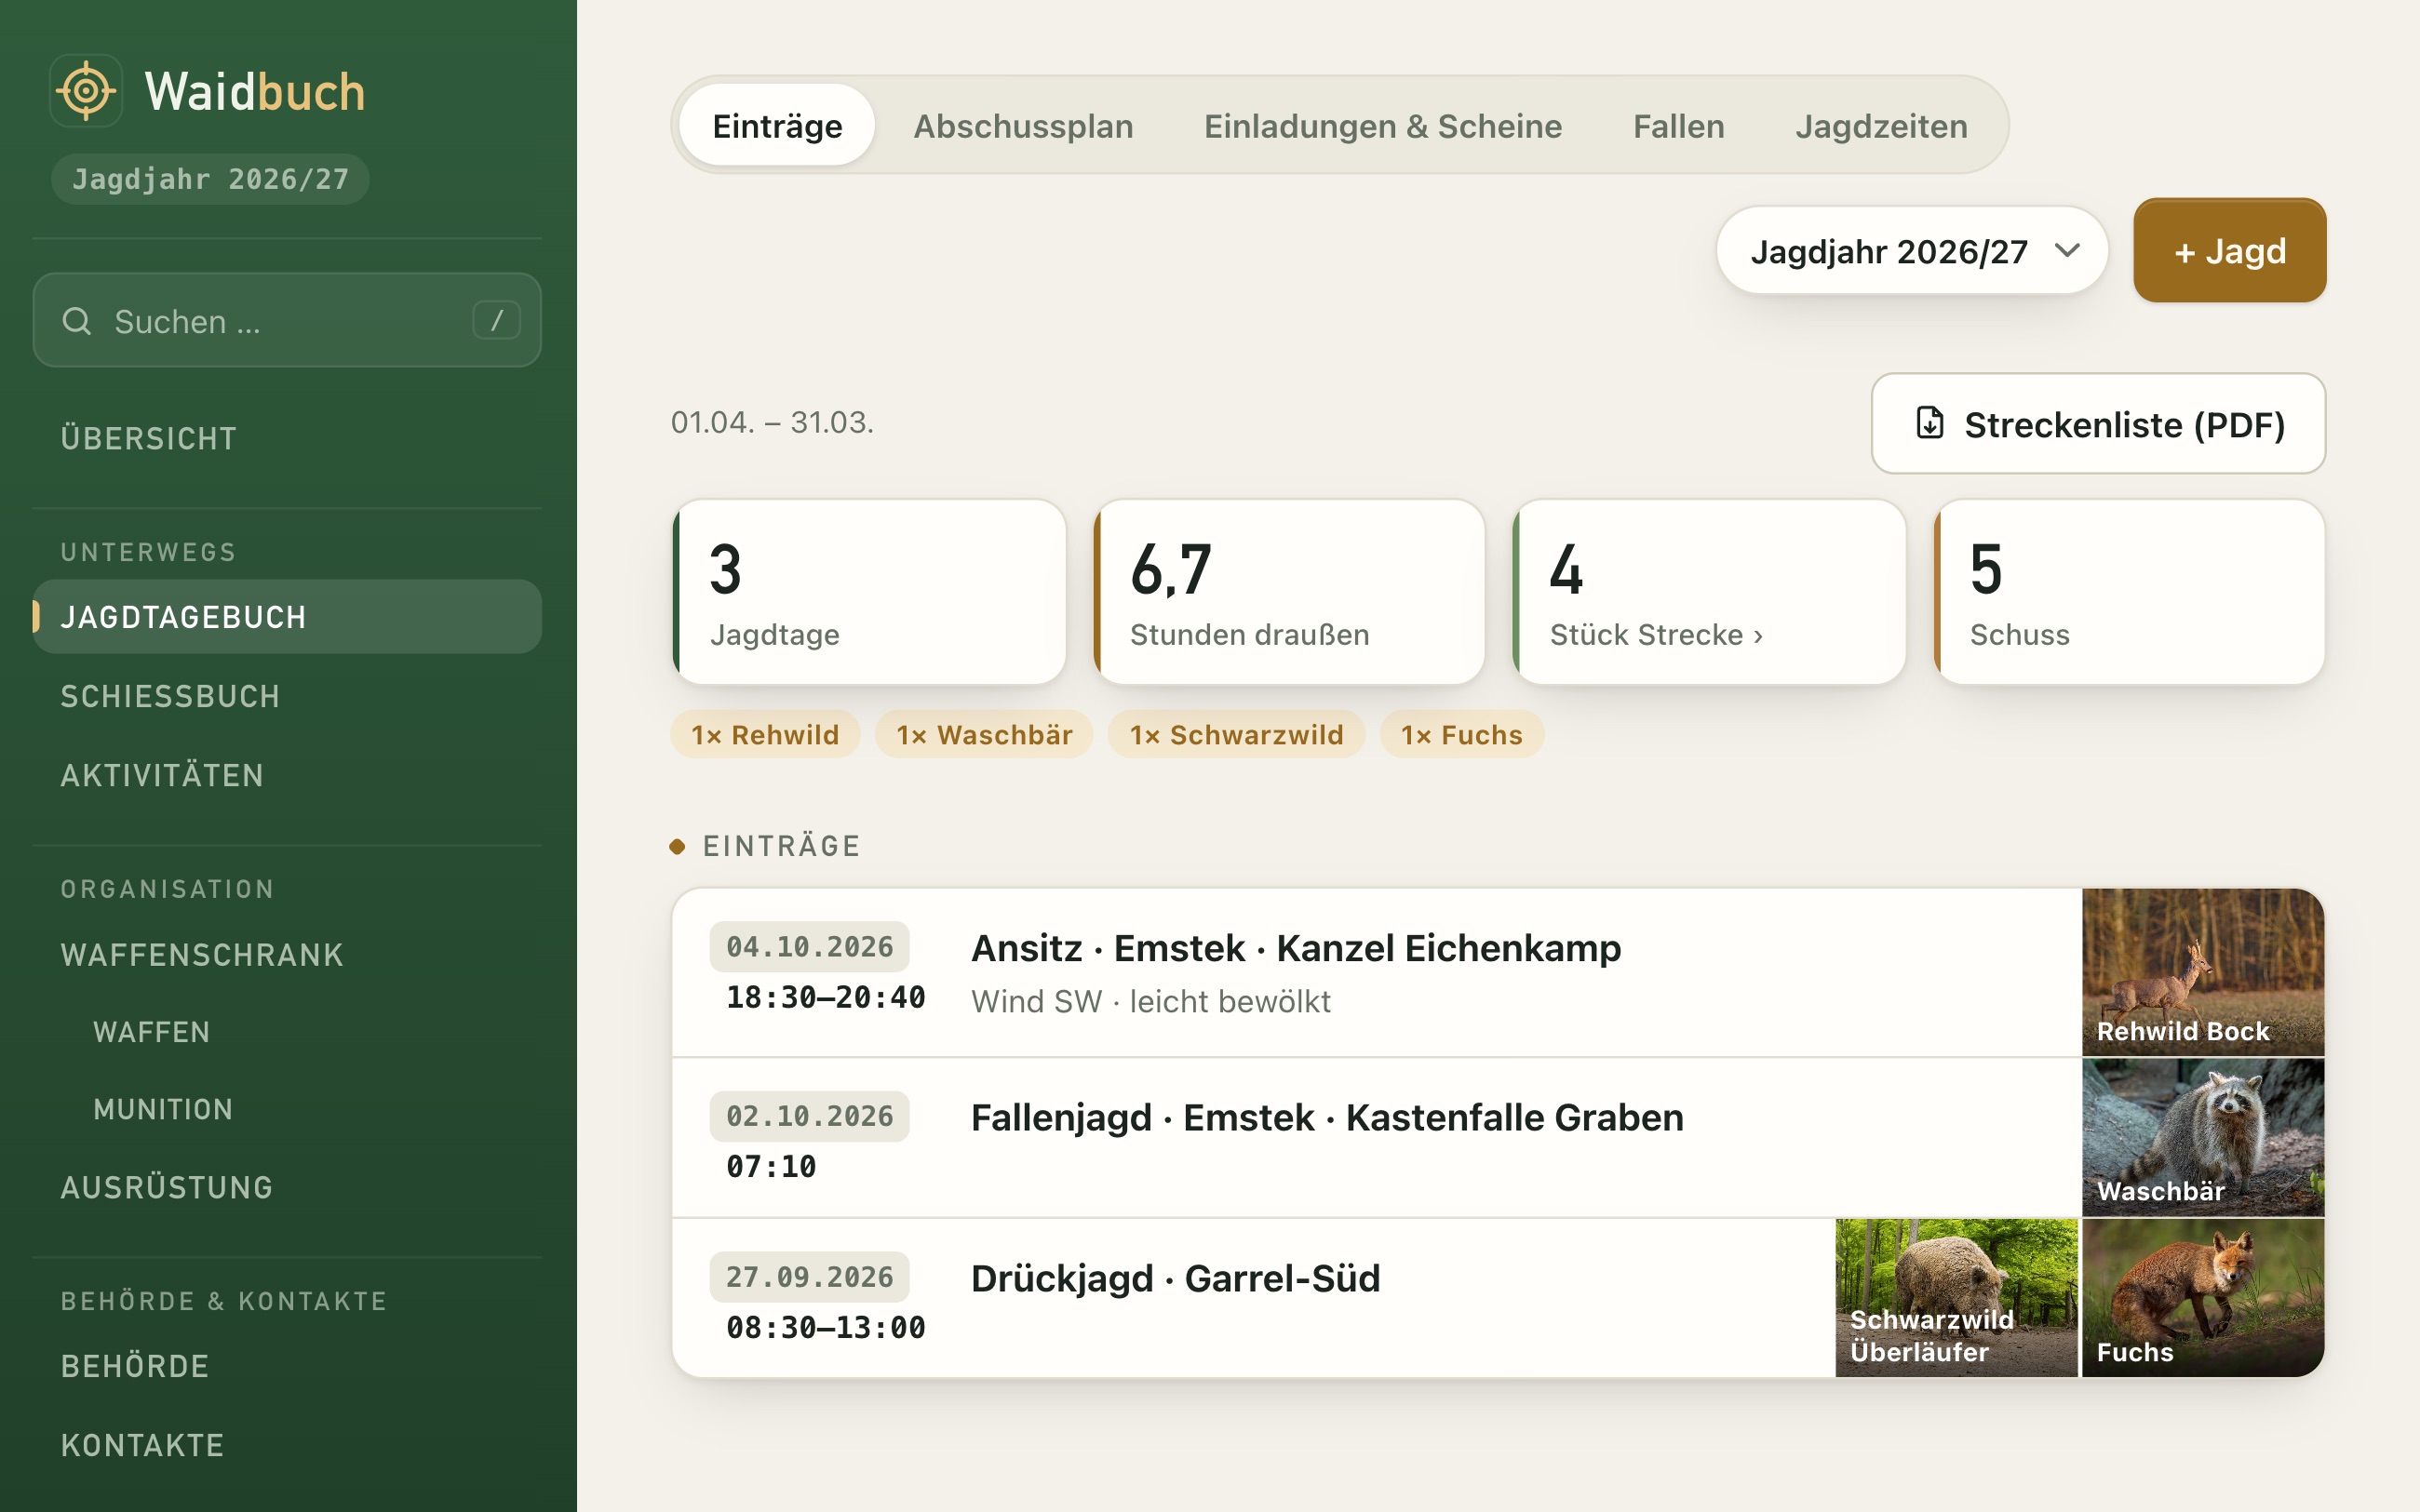Go to the Jagdzeiten tab
2420x1512 pixels.
coord(1881,126)
